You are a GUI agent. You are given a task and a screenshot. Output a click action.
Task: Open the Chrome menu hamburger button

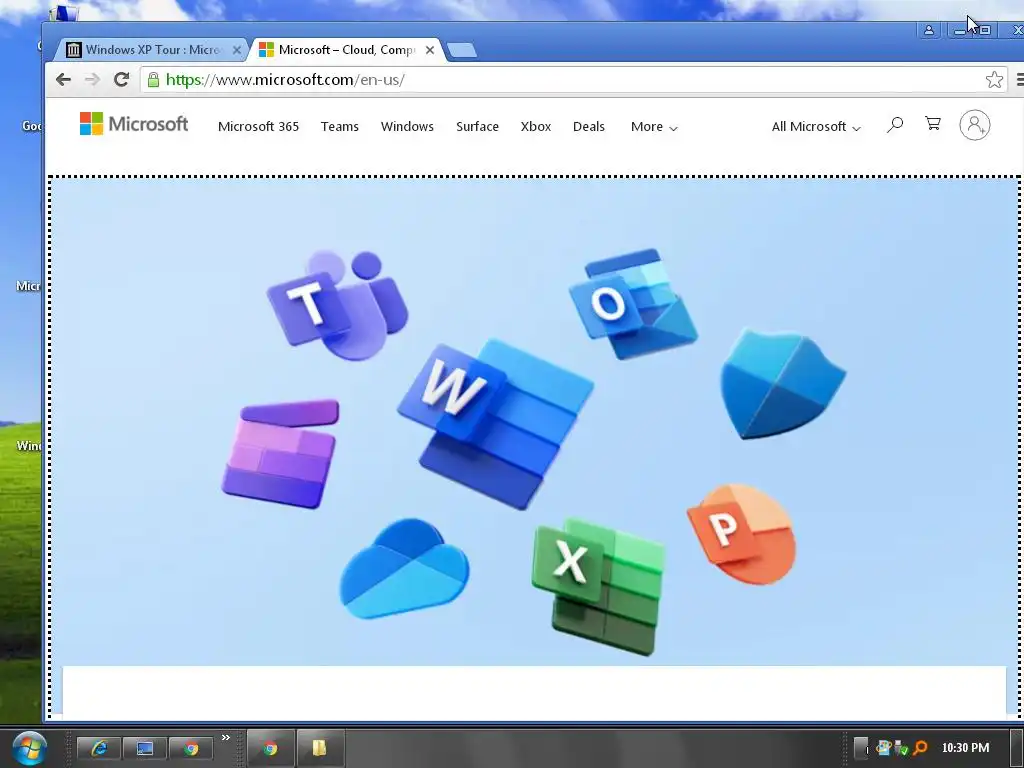tap(1019, 80)
